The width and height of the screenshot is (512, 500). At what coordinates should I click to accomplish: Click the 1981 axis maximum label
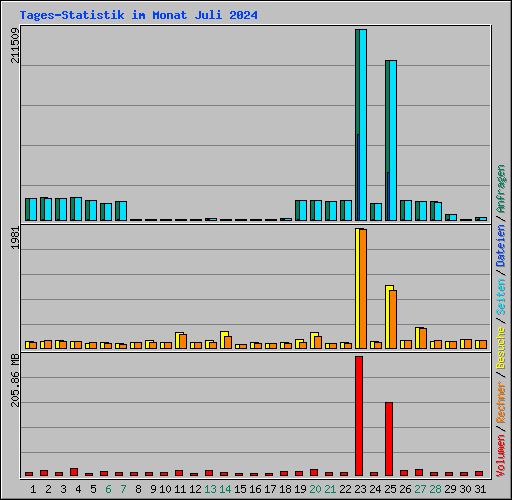pos(15,238)
